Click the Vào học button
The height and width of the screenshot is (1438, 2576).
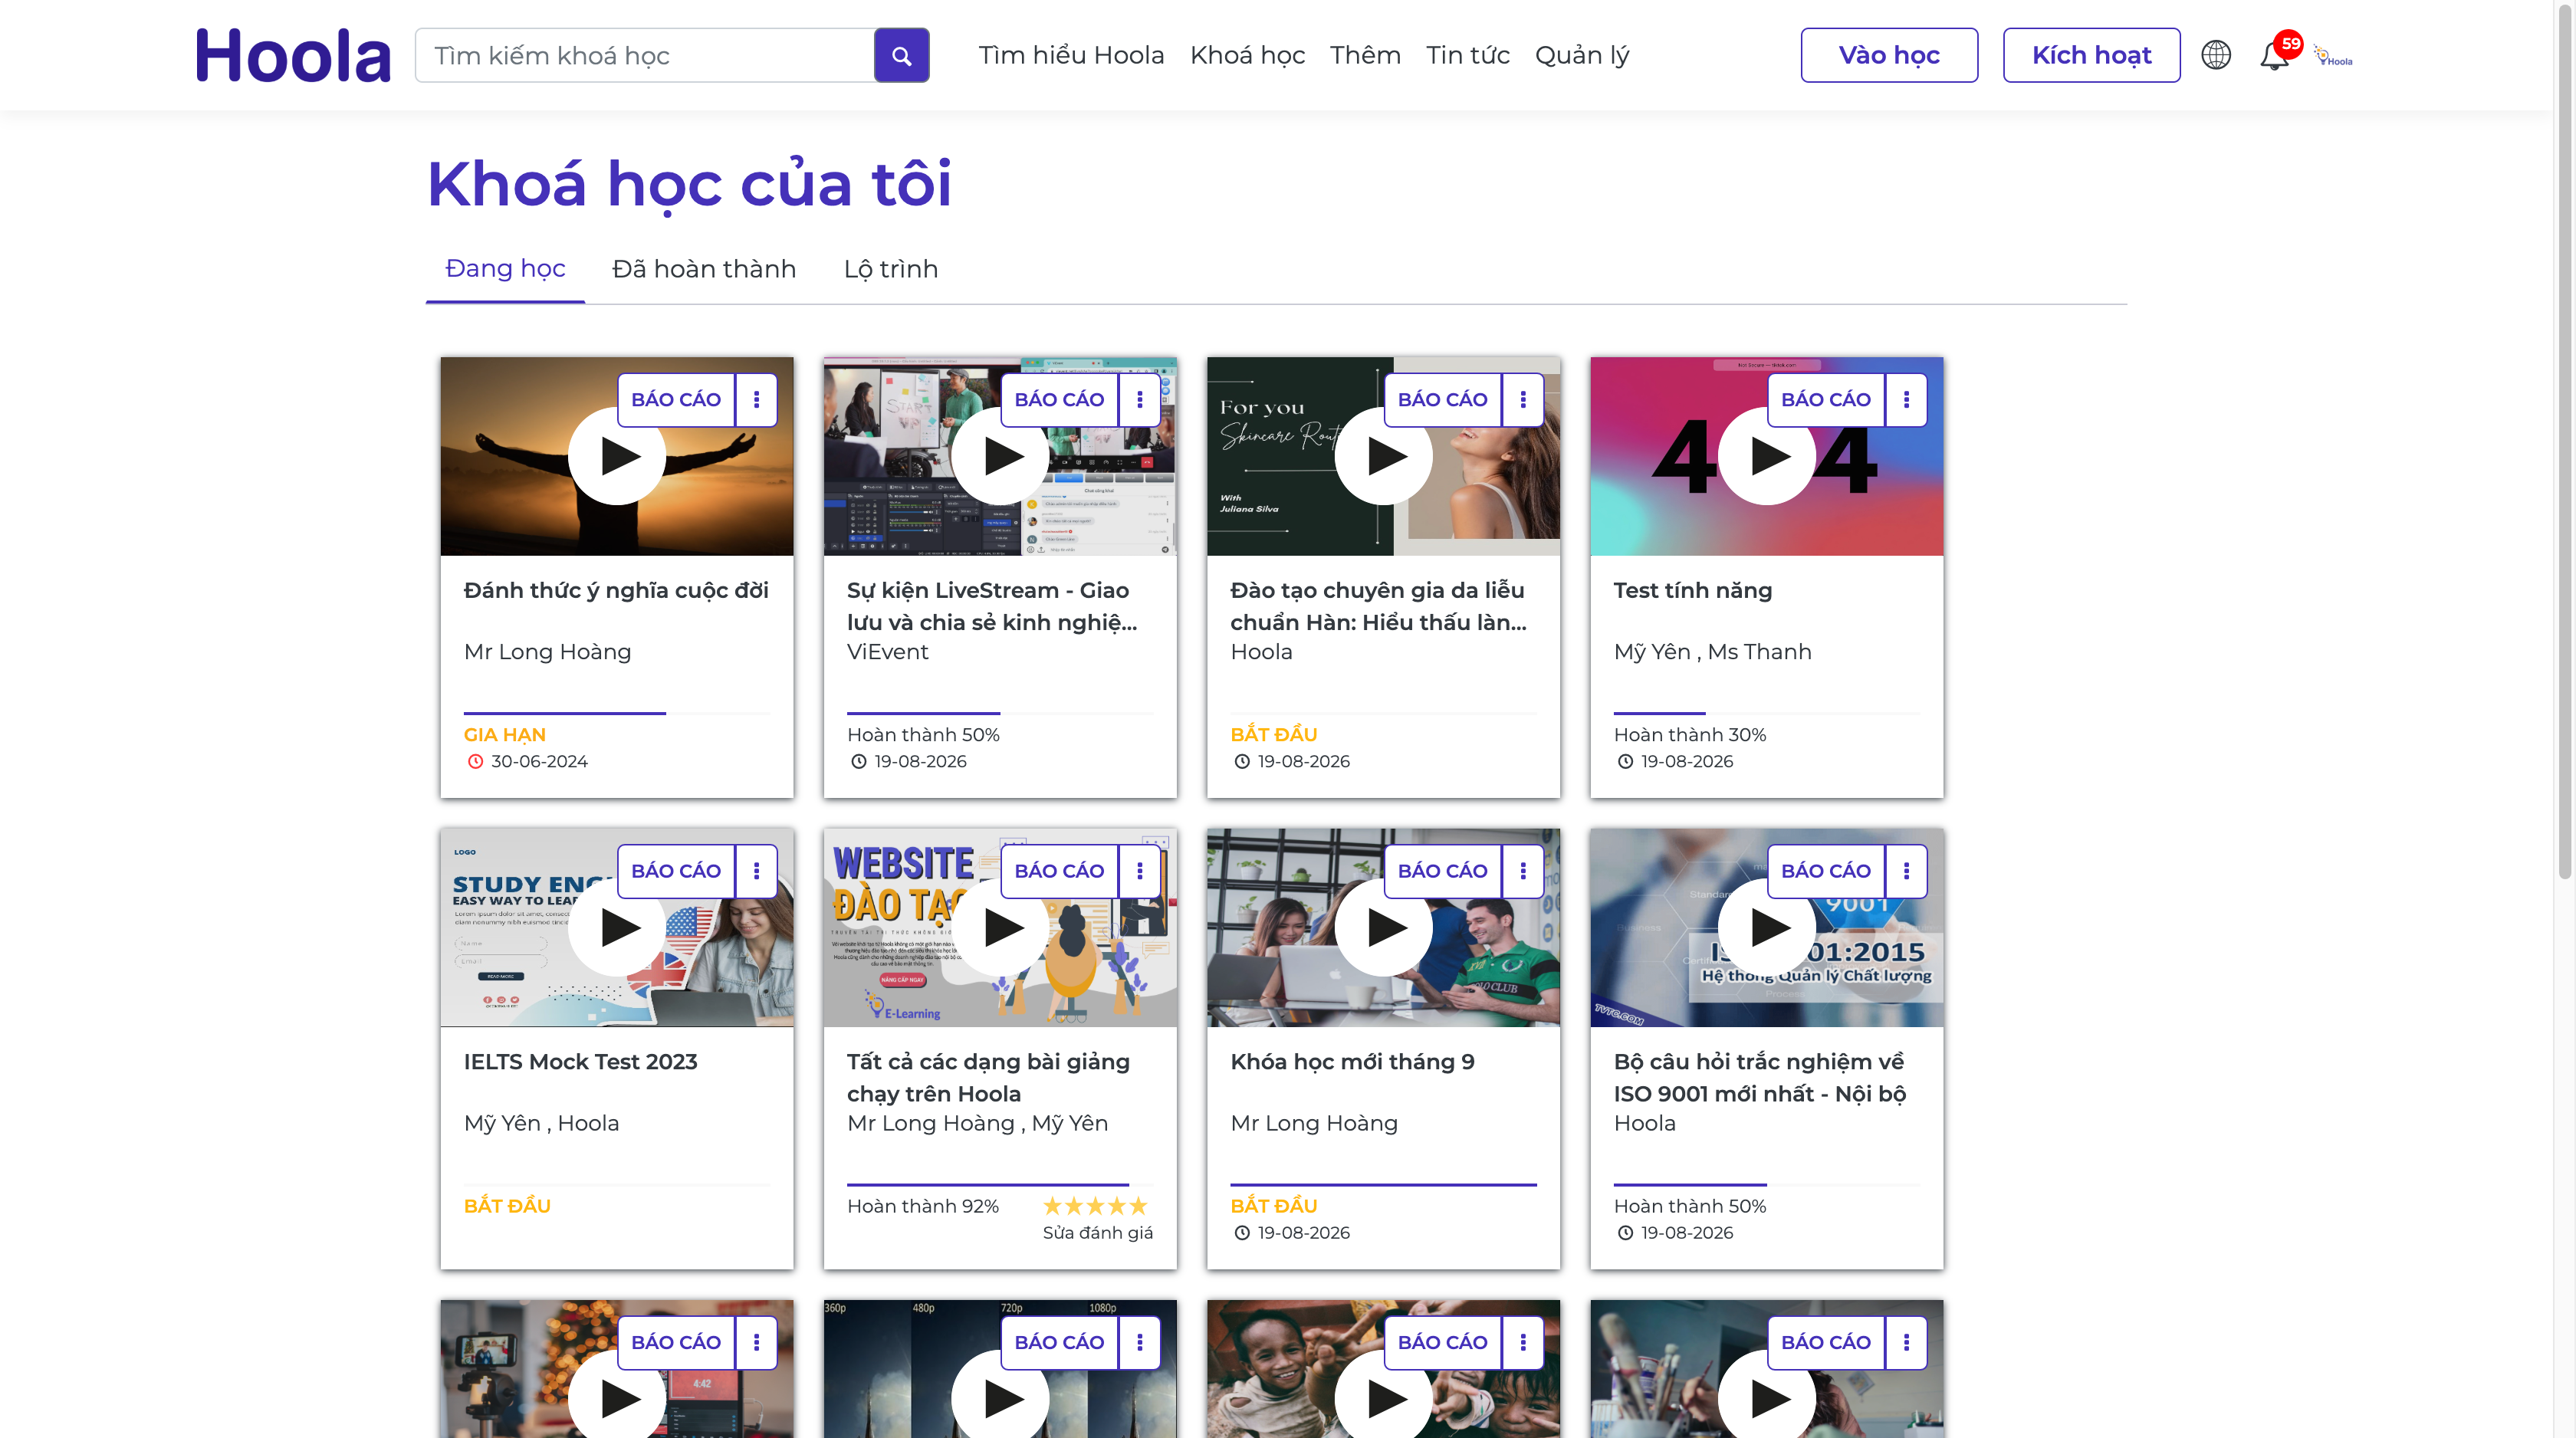[x=1888, y=55]
